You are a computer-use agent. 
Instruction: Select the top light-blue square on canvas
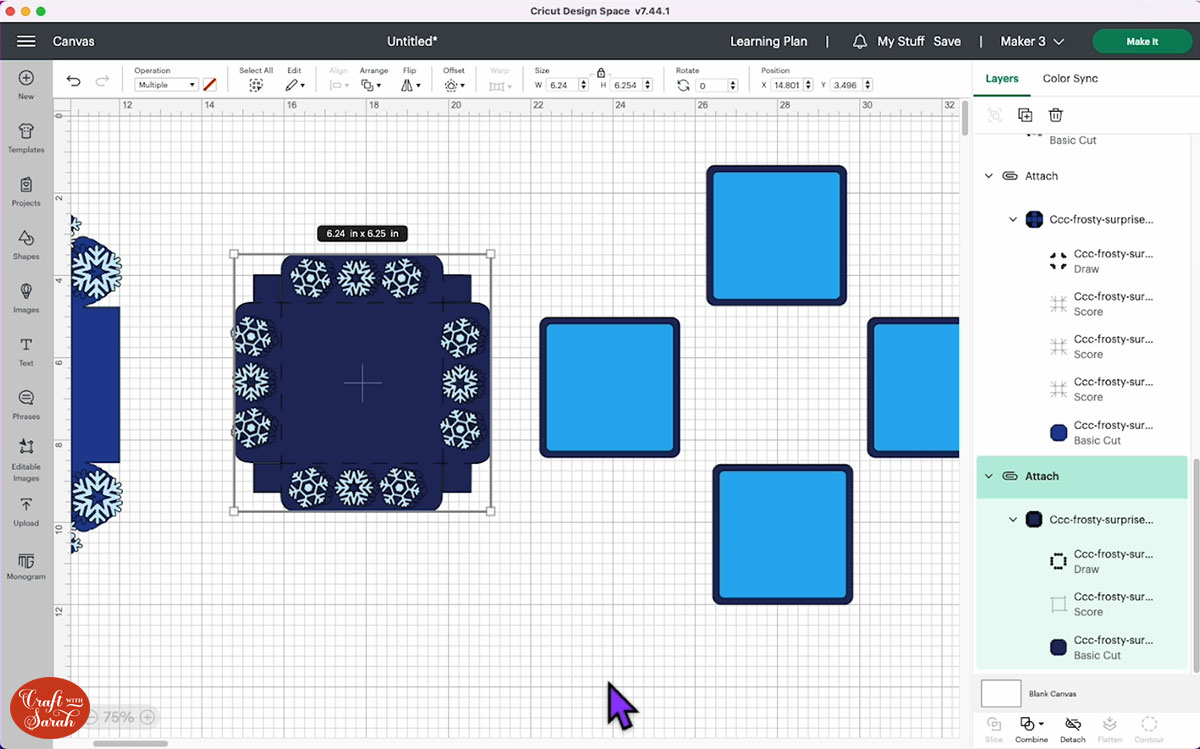point(777,235)
